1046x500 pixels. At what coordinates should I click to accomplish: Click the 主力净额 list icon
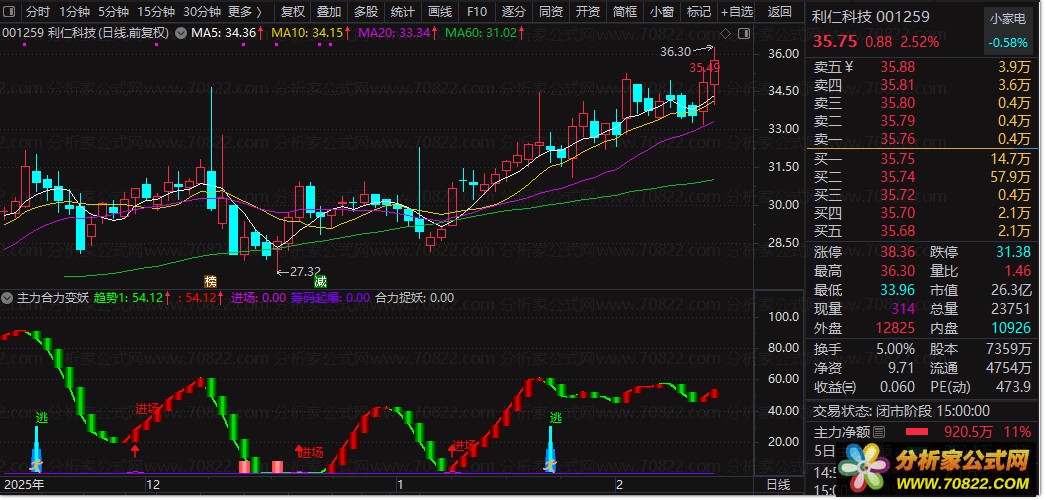[879, 432]
